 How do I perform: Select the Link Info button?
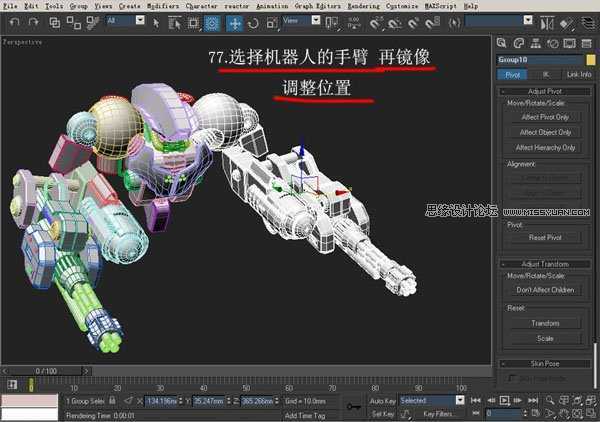[x=579, y=75]
